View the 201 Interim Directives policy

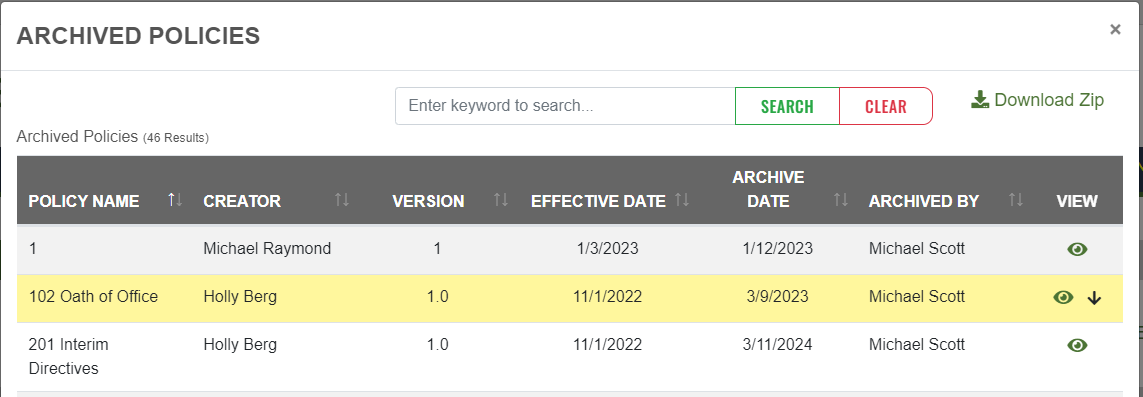pos(1077,345)
